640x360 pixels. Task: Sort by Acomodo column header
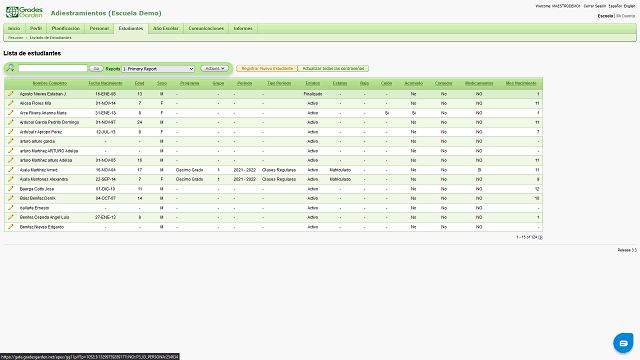(x=413, y=83)
